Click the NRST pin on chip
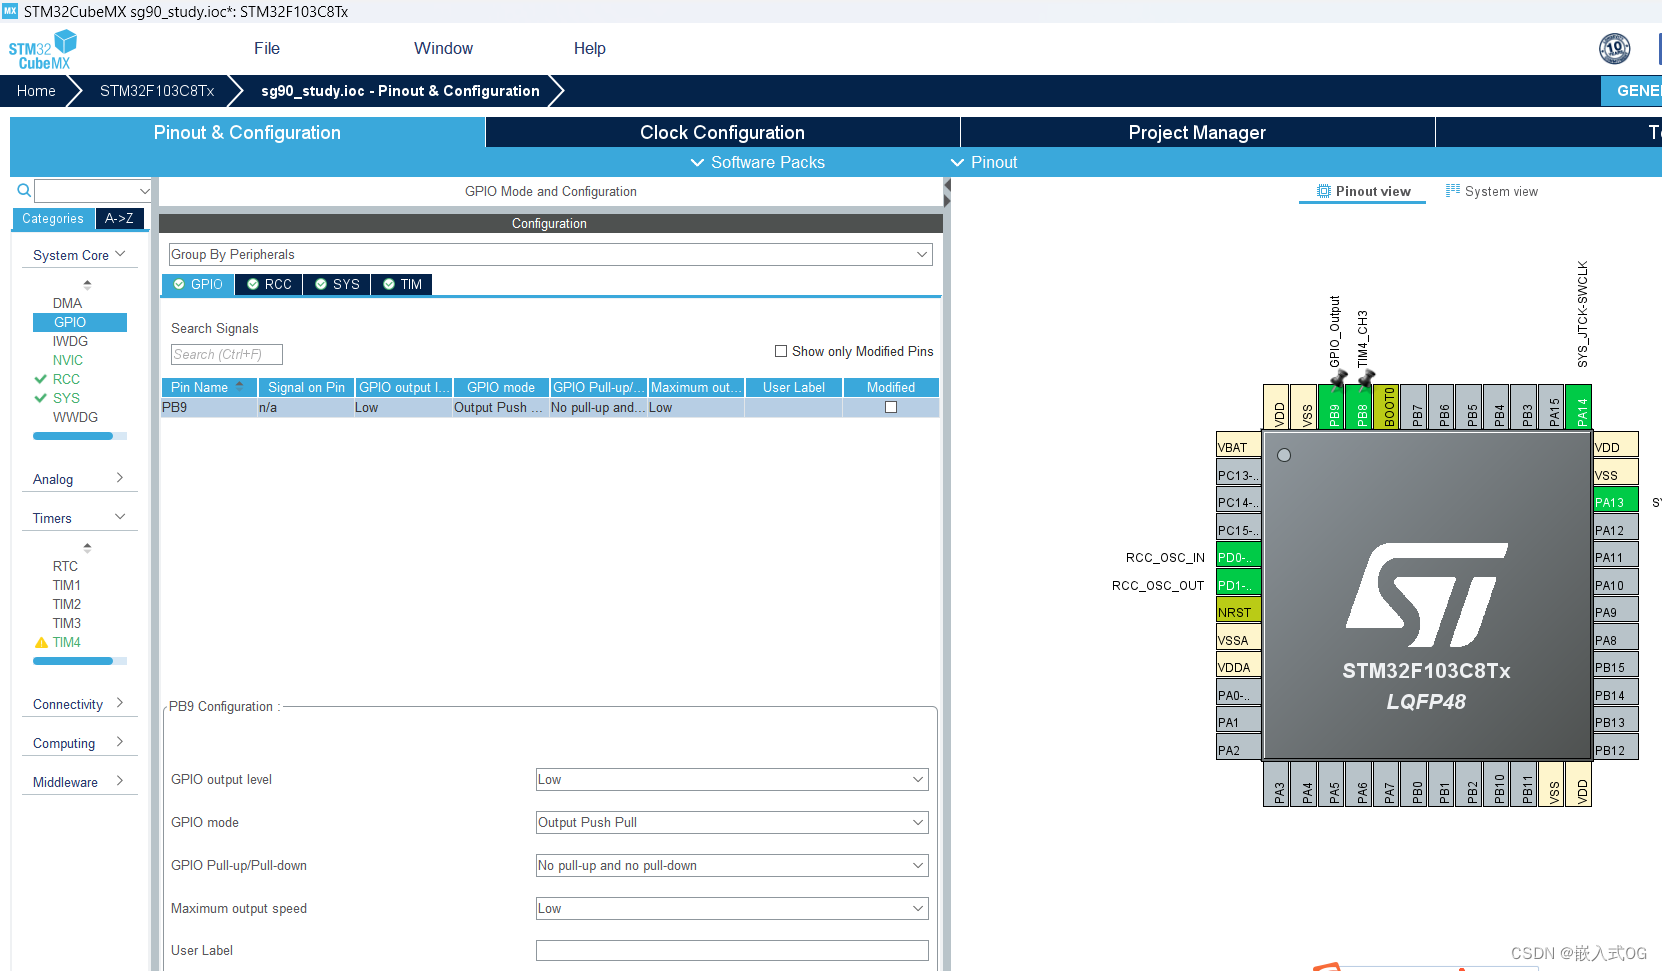The height and width of the screenshot is (971, 1662). [1238, 611]
